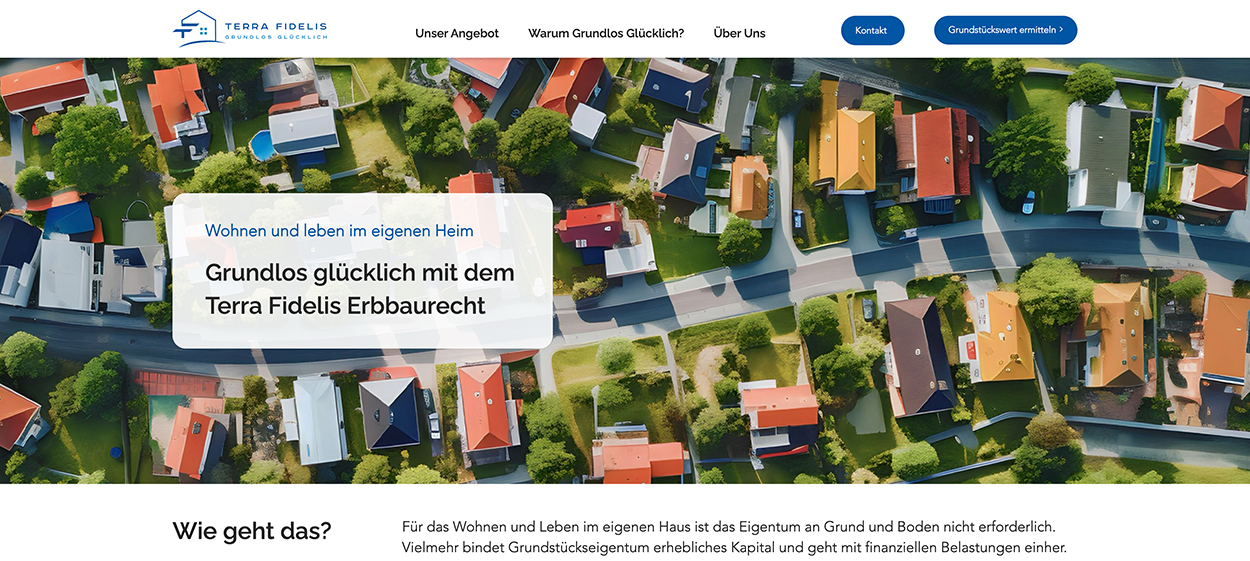Click the Terra Fidelis house logo
Viewport: 1250px width, 561px height.
tap(250, 29)
